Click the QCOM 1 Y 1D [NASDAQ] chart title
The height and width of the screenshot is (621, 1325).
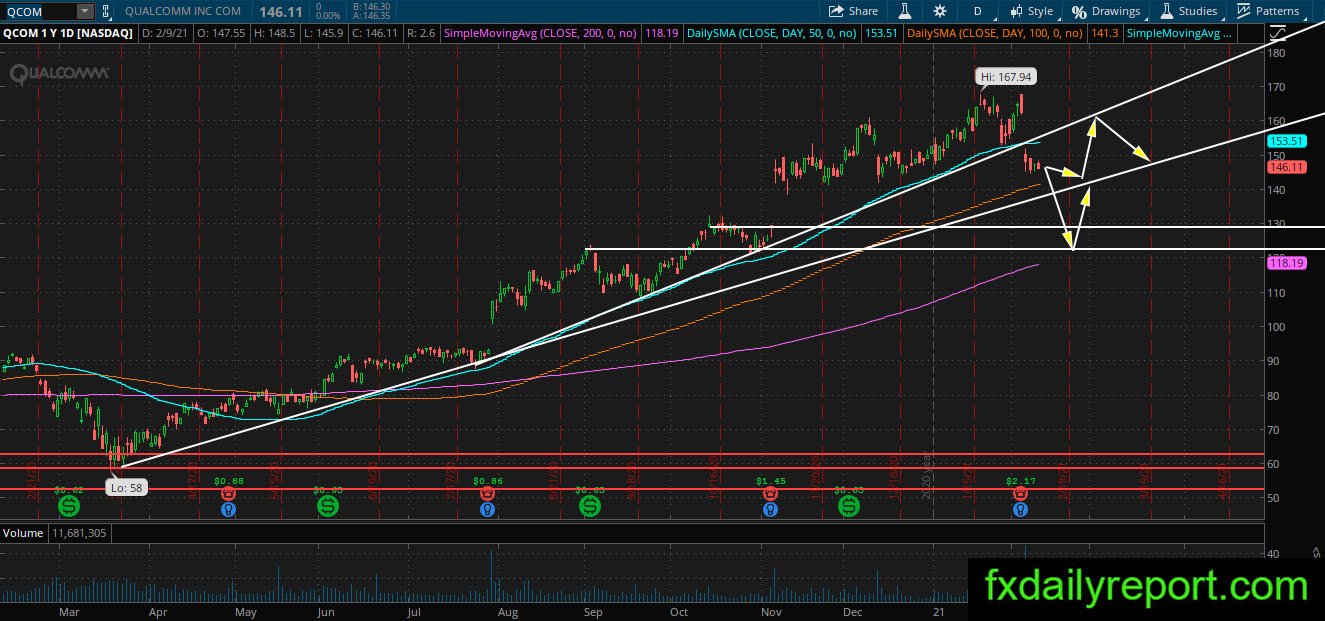click(67, 33)
